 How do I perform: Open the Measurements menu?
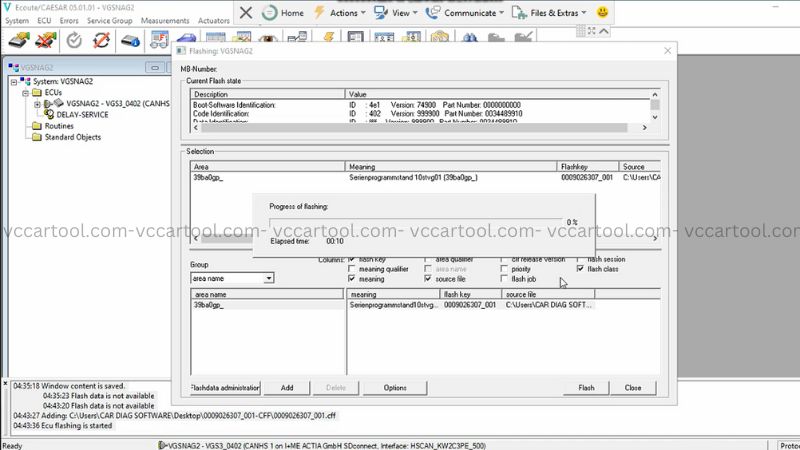click(x=165, y=20)
